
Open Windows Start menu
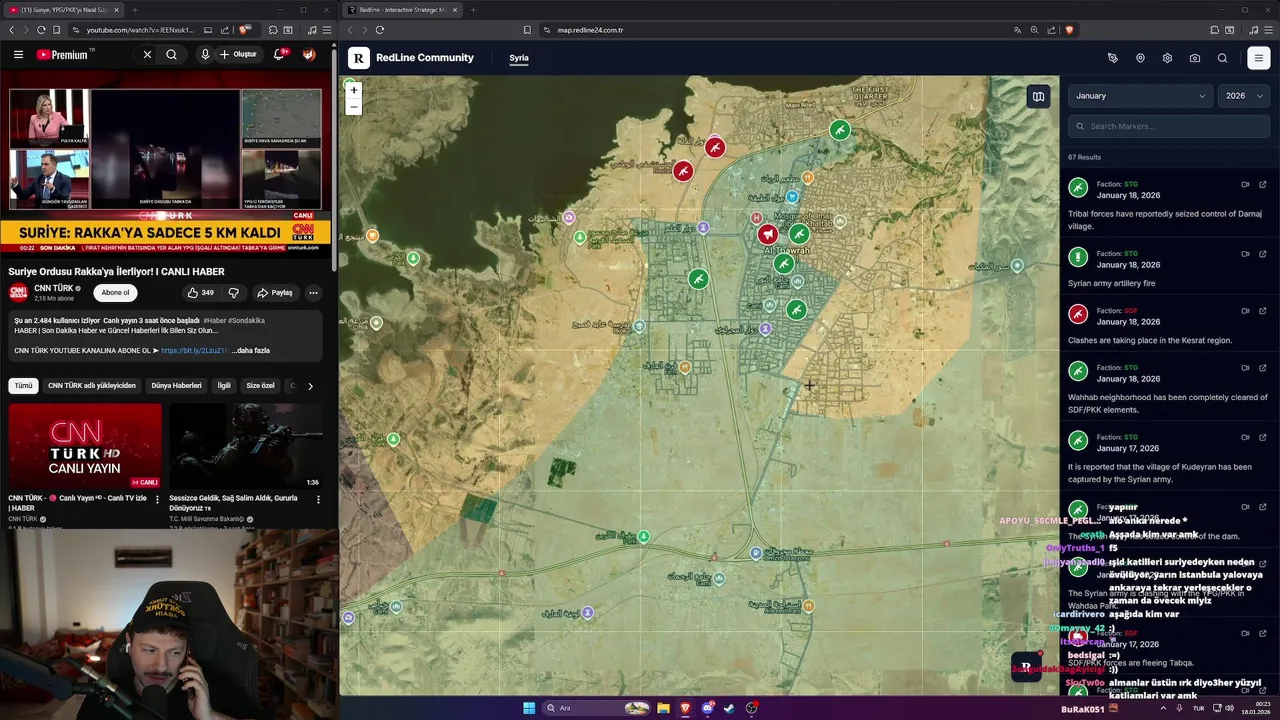529,708
